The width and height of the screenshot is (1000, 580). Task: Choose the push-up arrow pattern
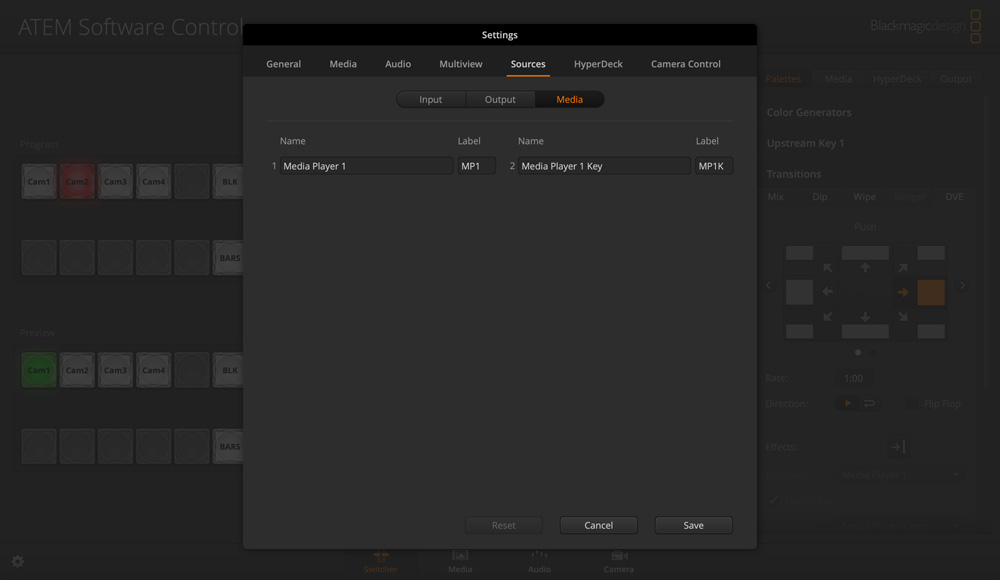pyautogui.click(x=865, y=267)
